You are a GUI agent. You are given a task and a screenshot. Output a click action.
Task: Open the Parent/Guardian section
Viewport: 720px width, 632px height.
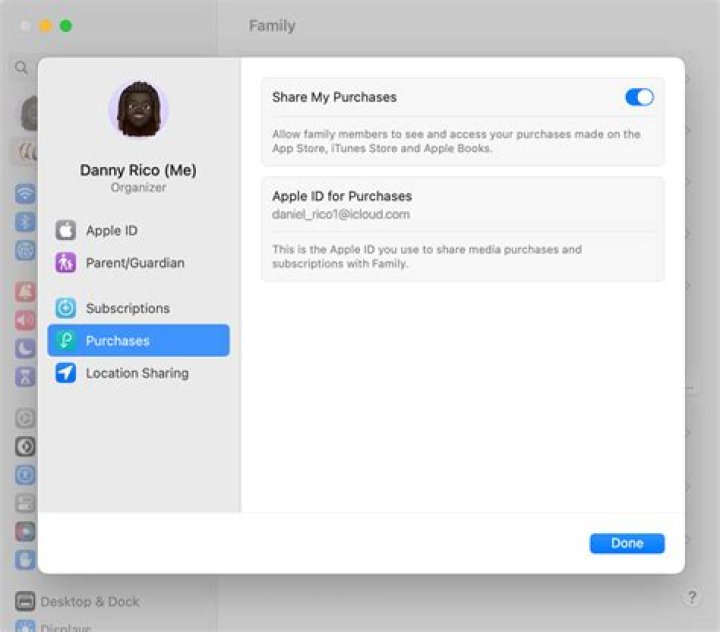(138, 263)
